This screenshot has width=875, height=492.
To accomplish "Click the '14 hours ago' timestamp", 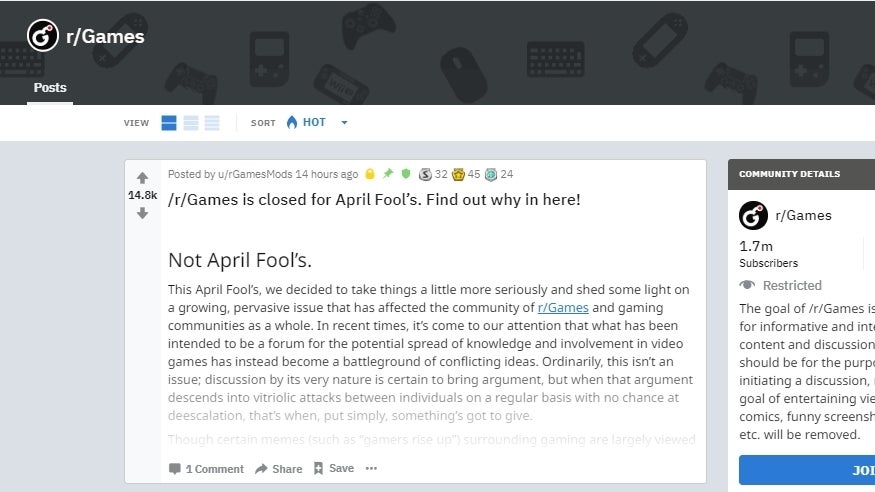I will (326, 174).
